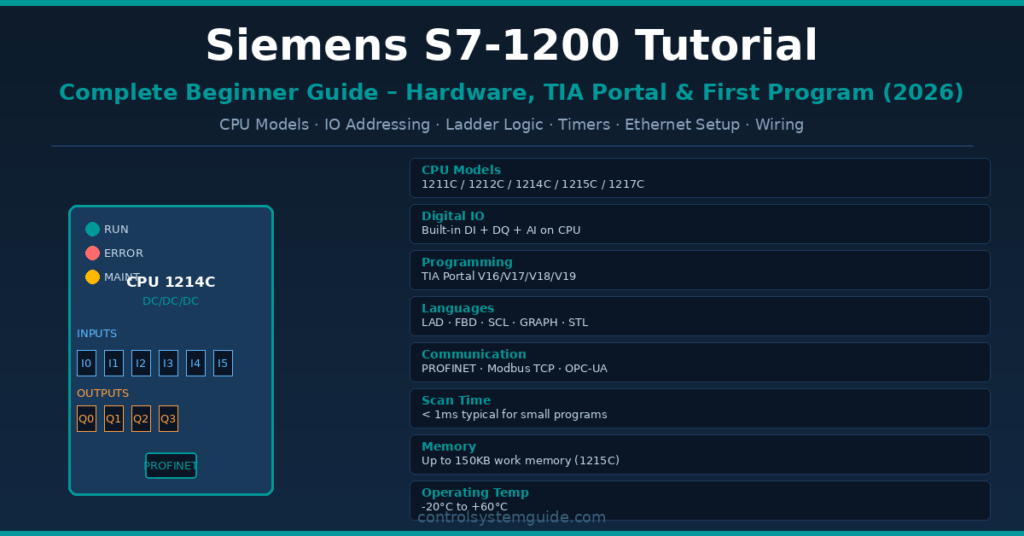Click the INPUTS section label
Viewport: 1024px width, 536px height.
pos(97,334)
